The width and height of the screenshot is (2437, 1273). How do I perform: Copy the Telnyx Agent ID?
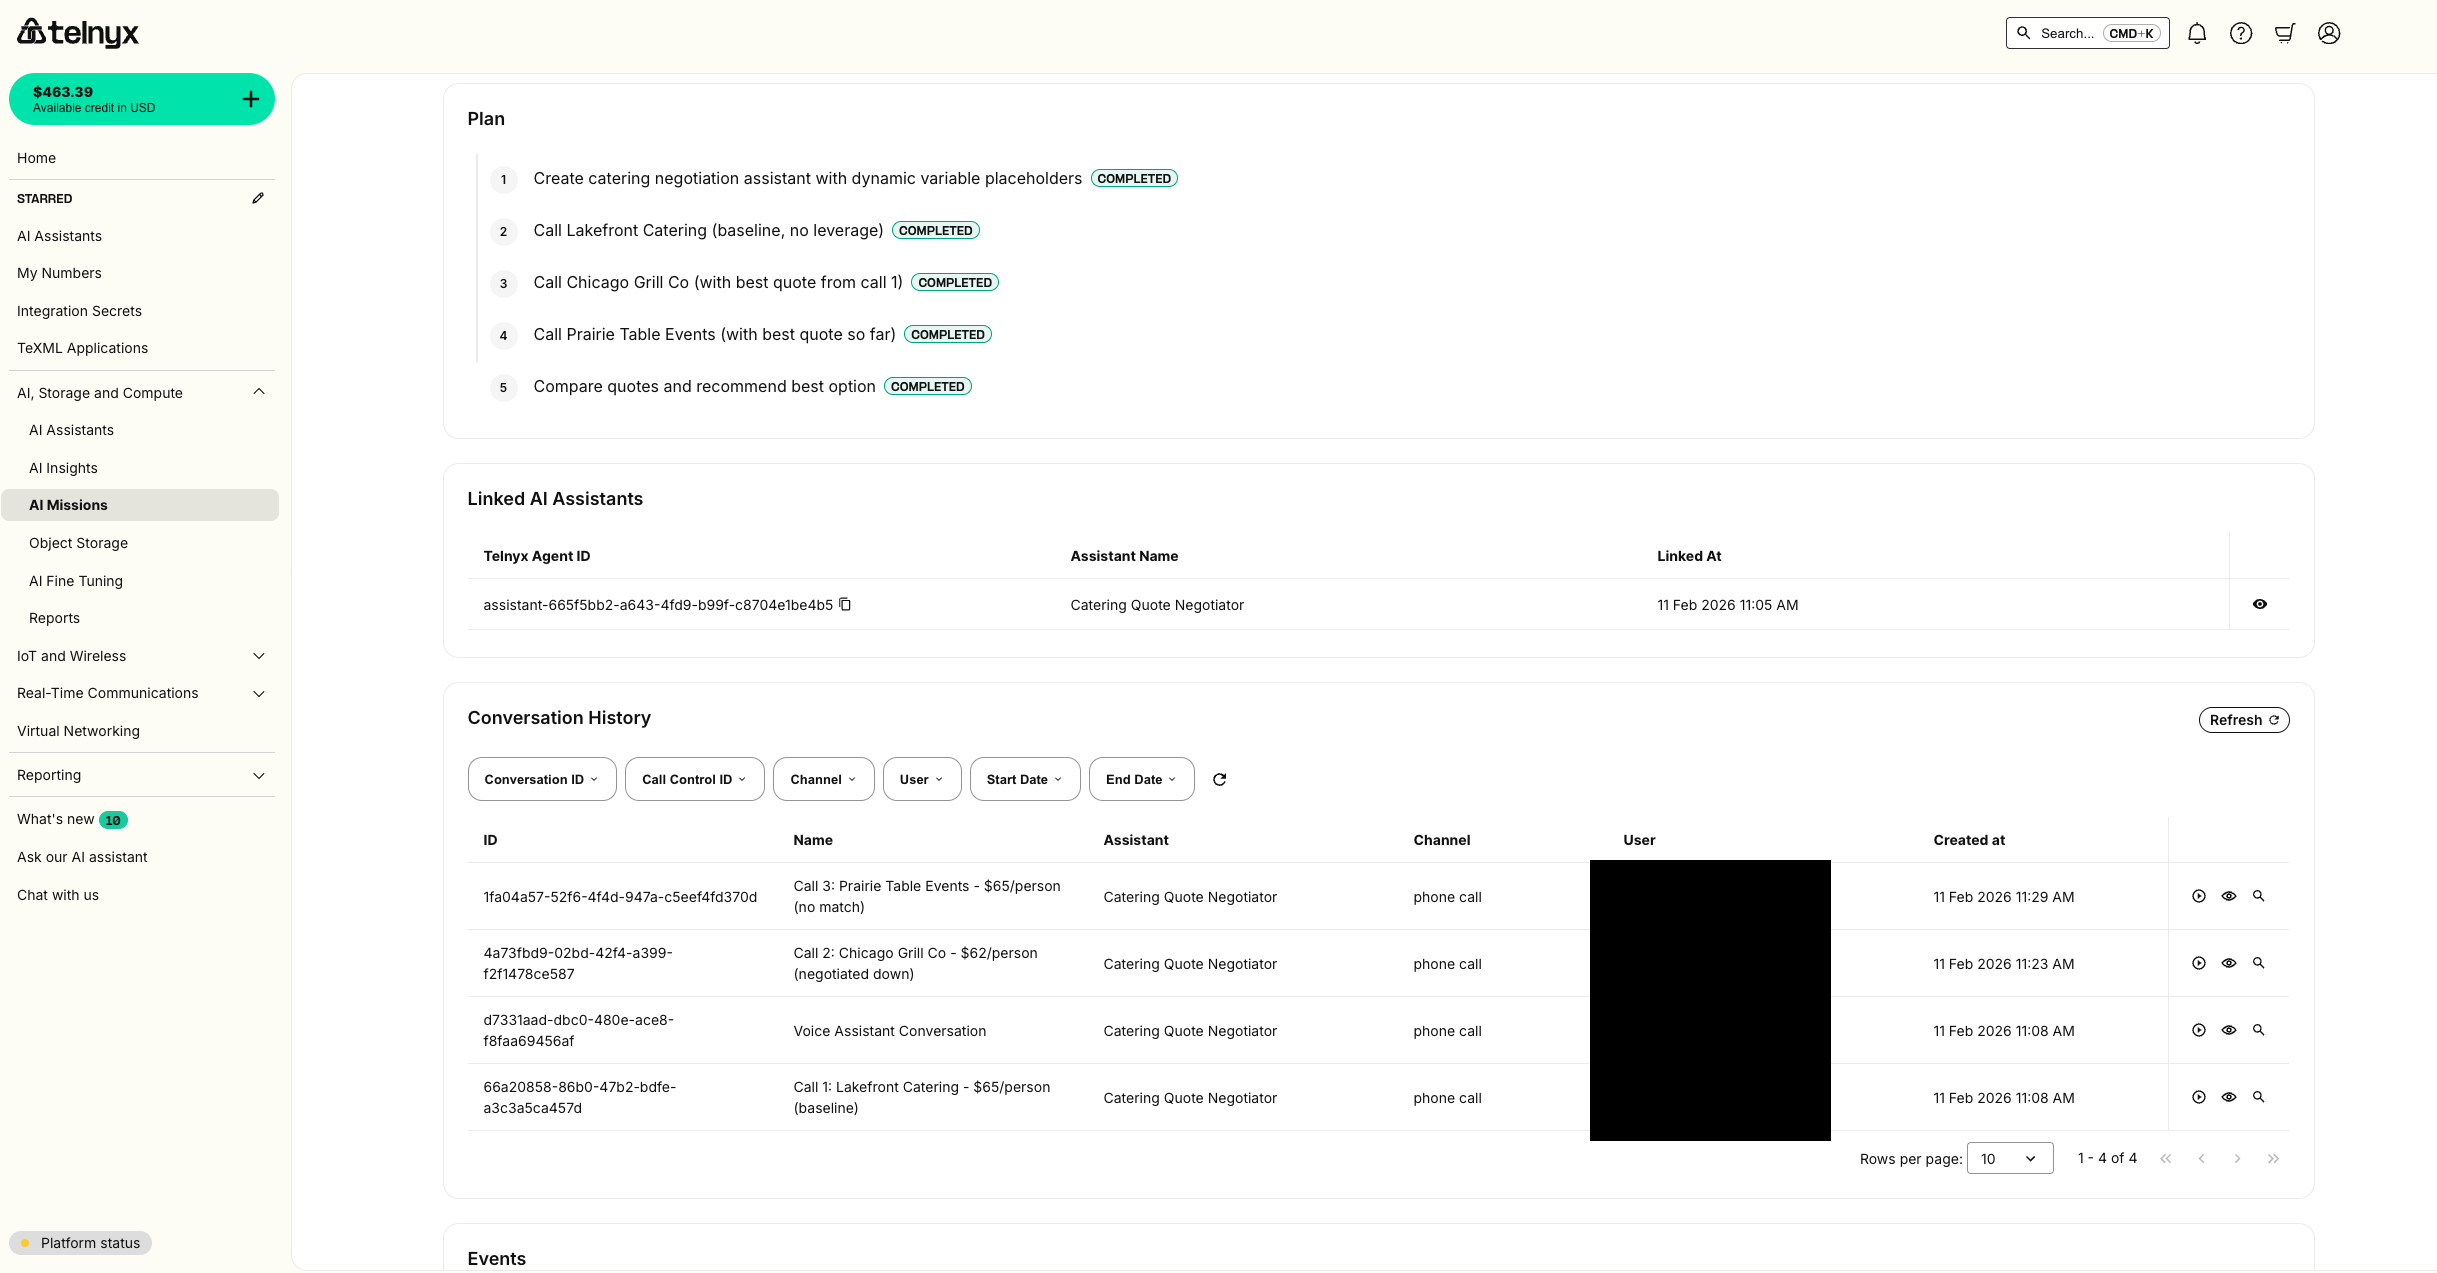(845, 604)
